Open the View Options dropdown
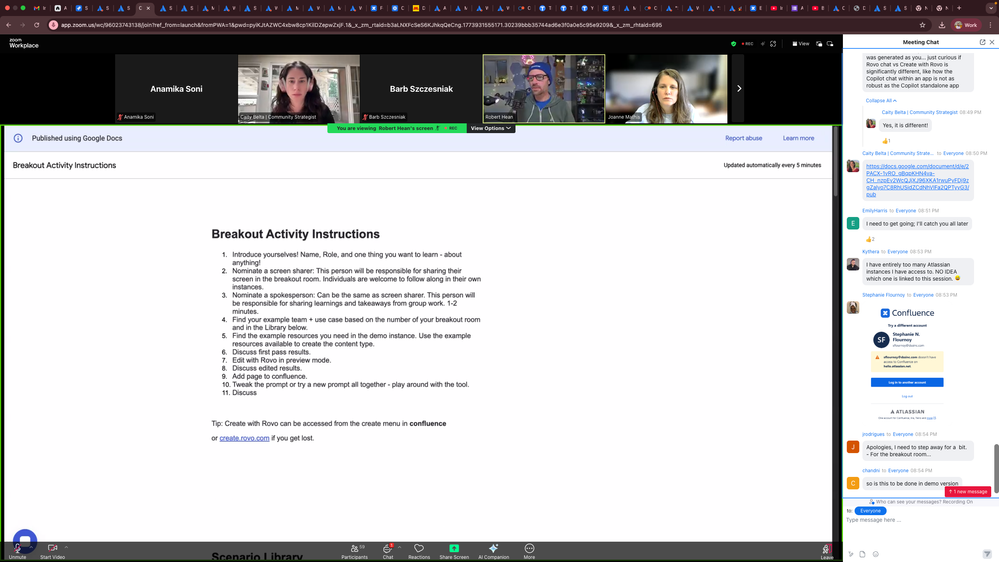The width and height of the screenshot is (999, 562). coord(491,128)
